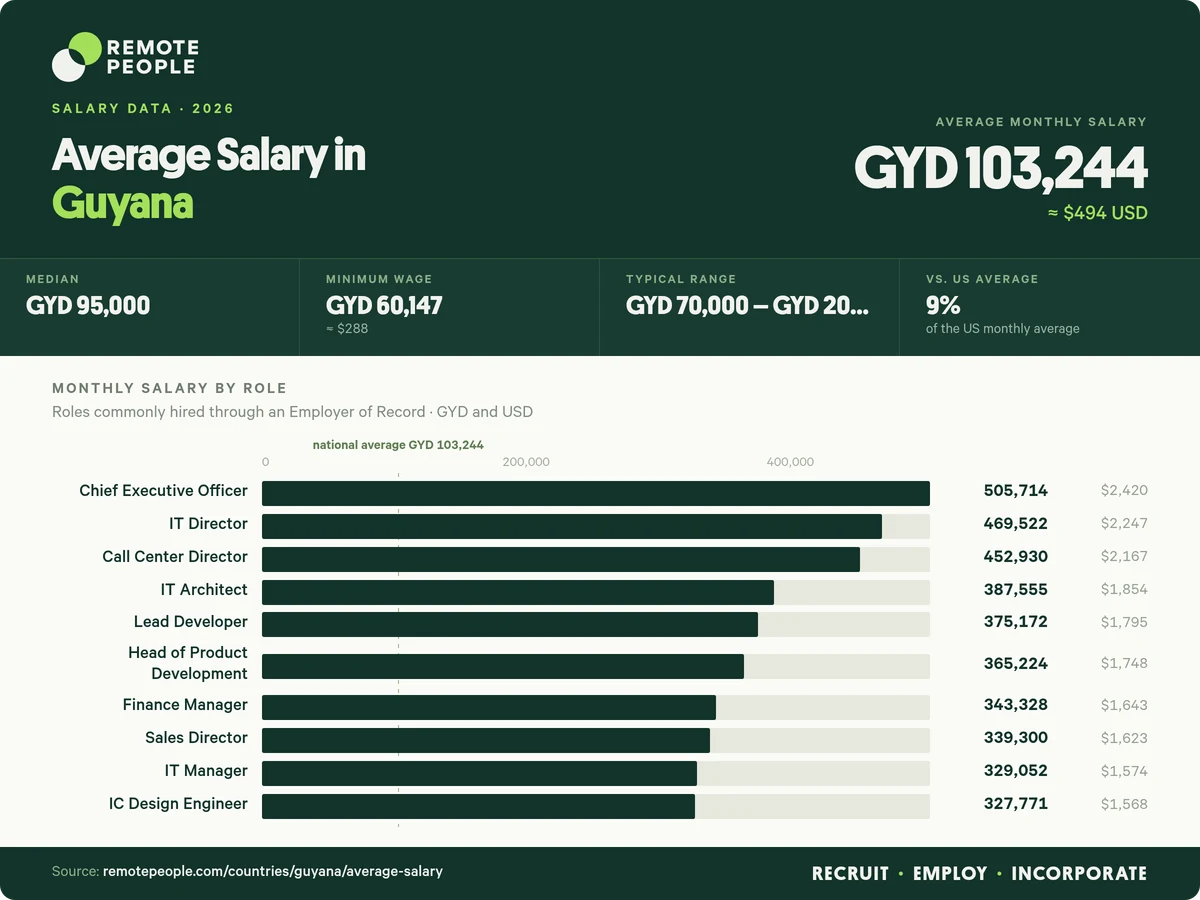Open the remotepeople.com source link
This screenshot has height=900, width=1200.
point(273,872)
